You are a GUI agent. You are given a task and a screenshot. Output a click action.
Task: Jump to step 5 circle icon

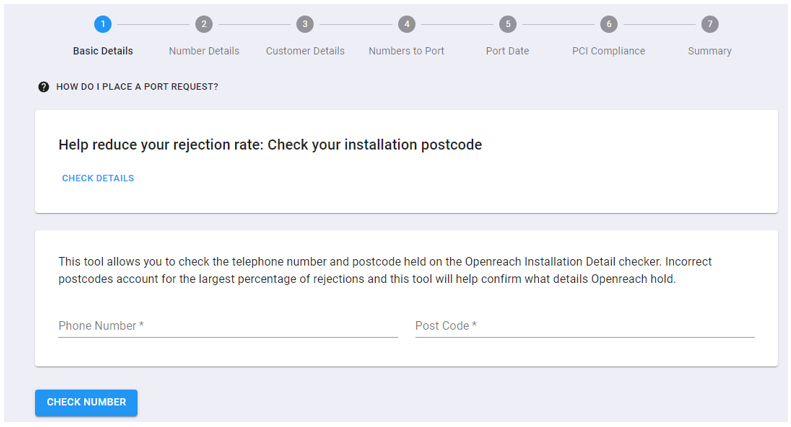[507, 24]
